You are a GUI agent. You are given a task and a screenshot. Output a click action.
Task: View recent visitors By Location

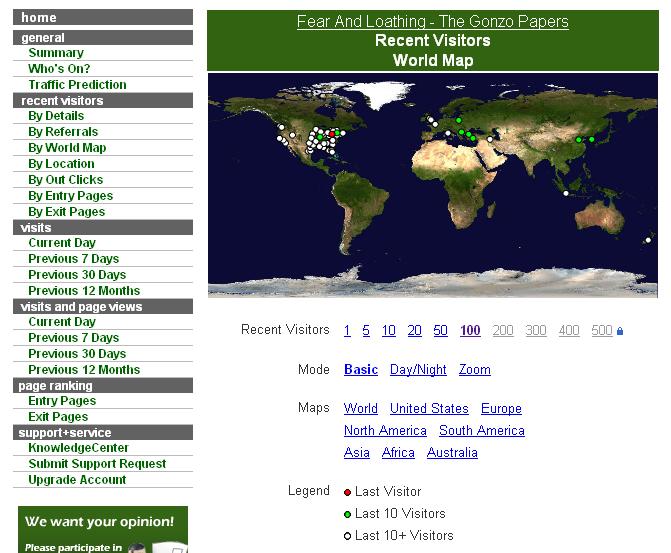(61, 164)
